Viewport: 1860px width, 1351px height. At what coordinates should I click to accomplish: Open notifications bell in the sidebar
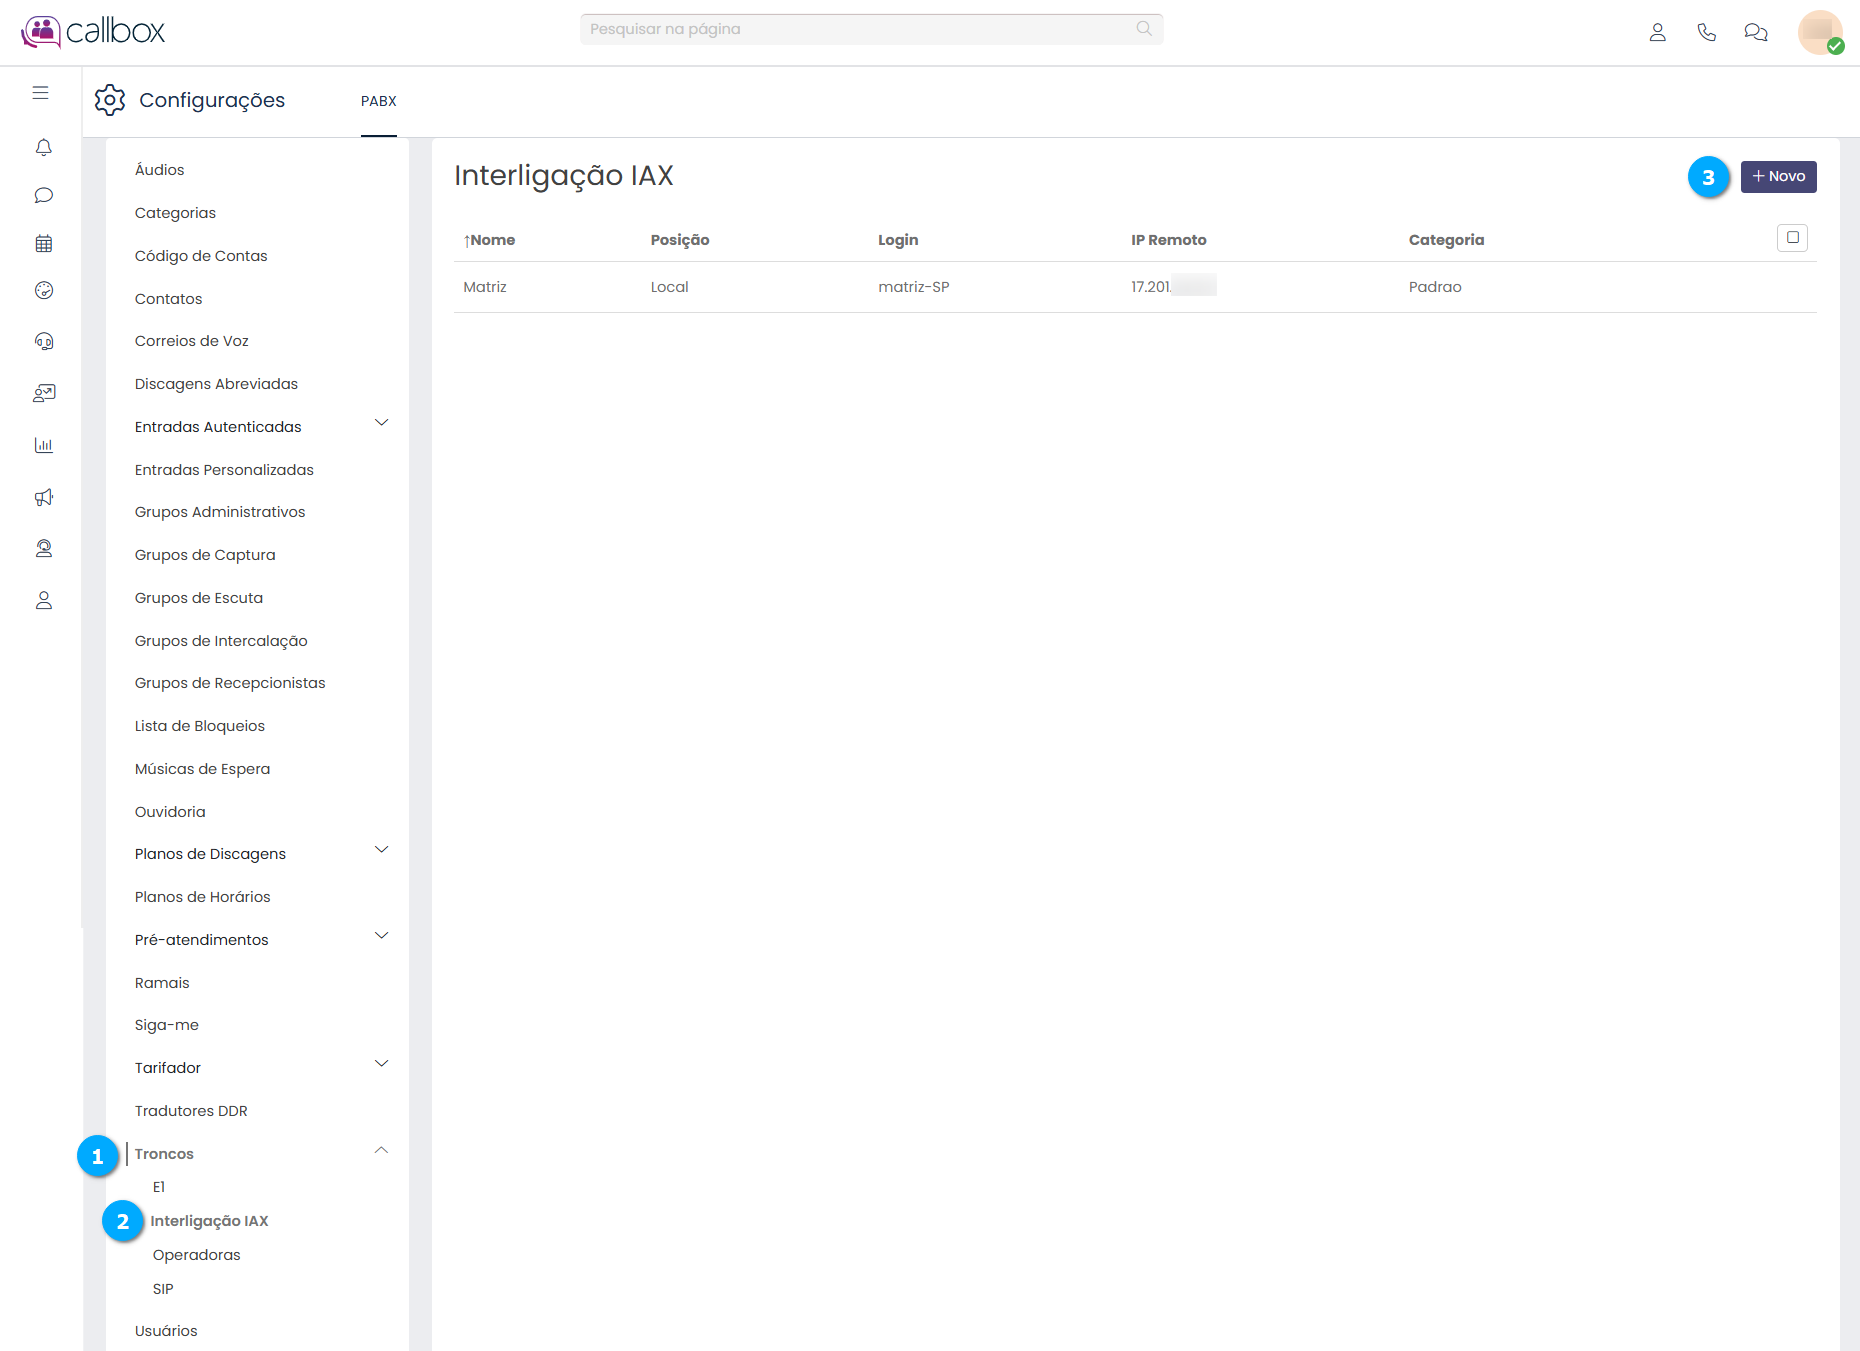pyautogui.click(x=43, y=148)
